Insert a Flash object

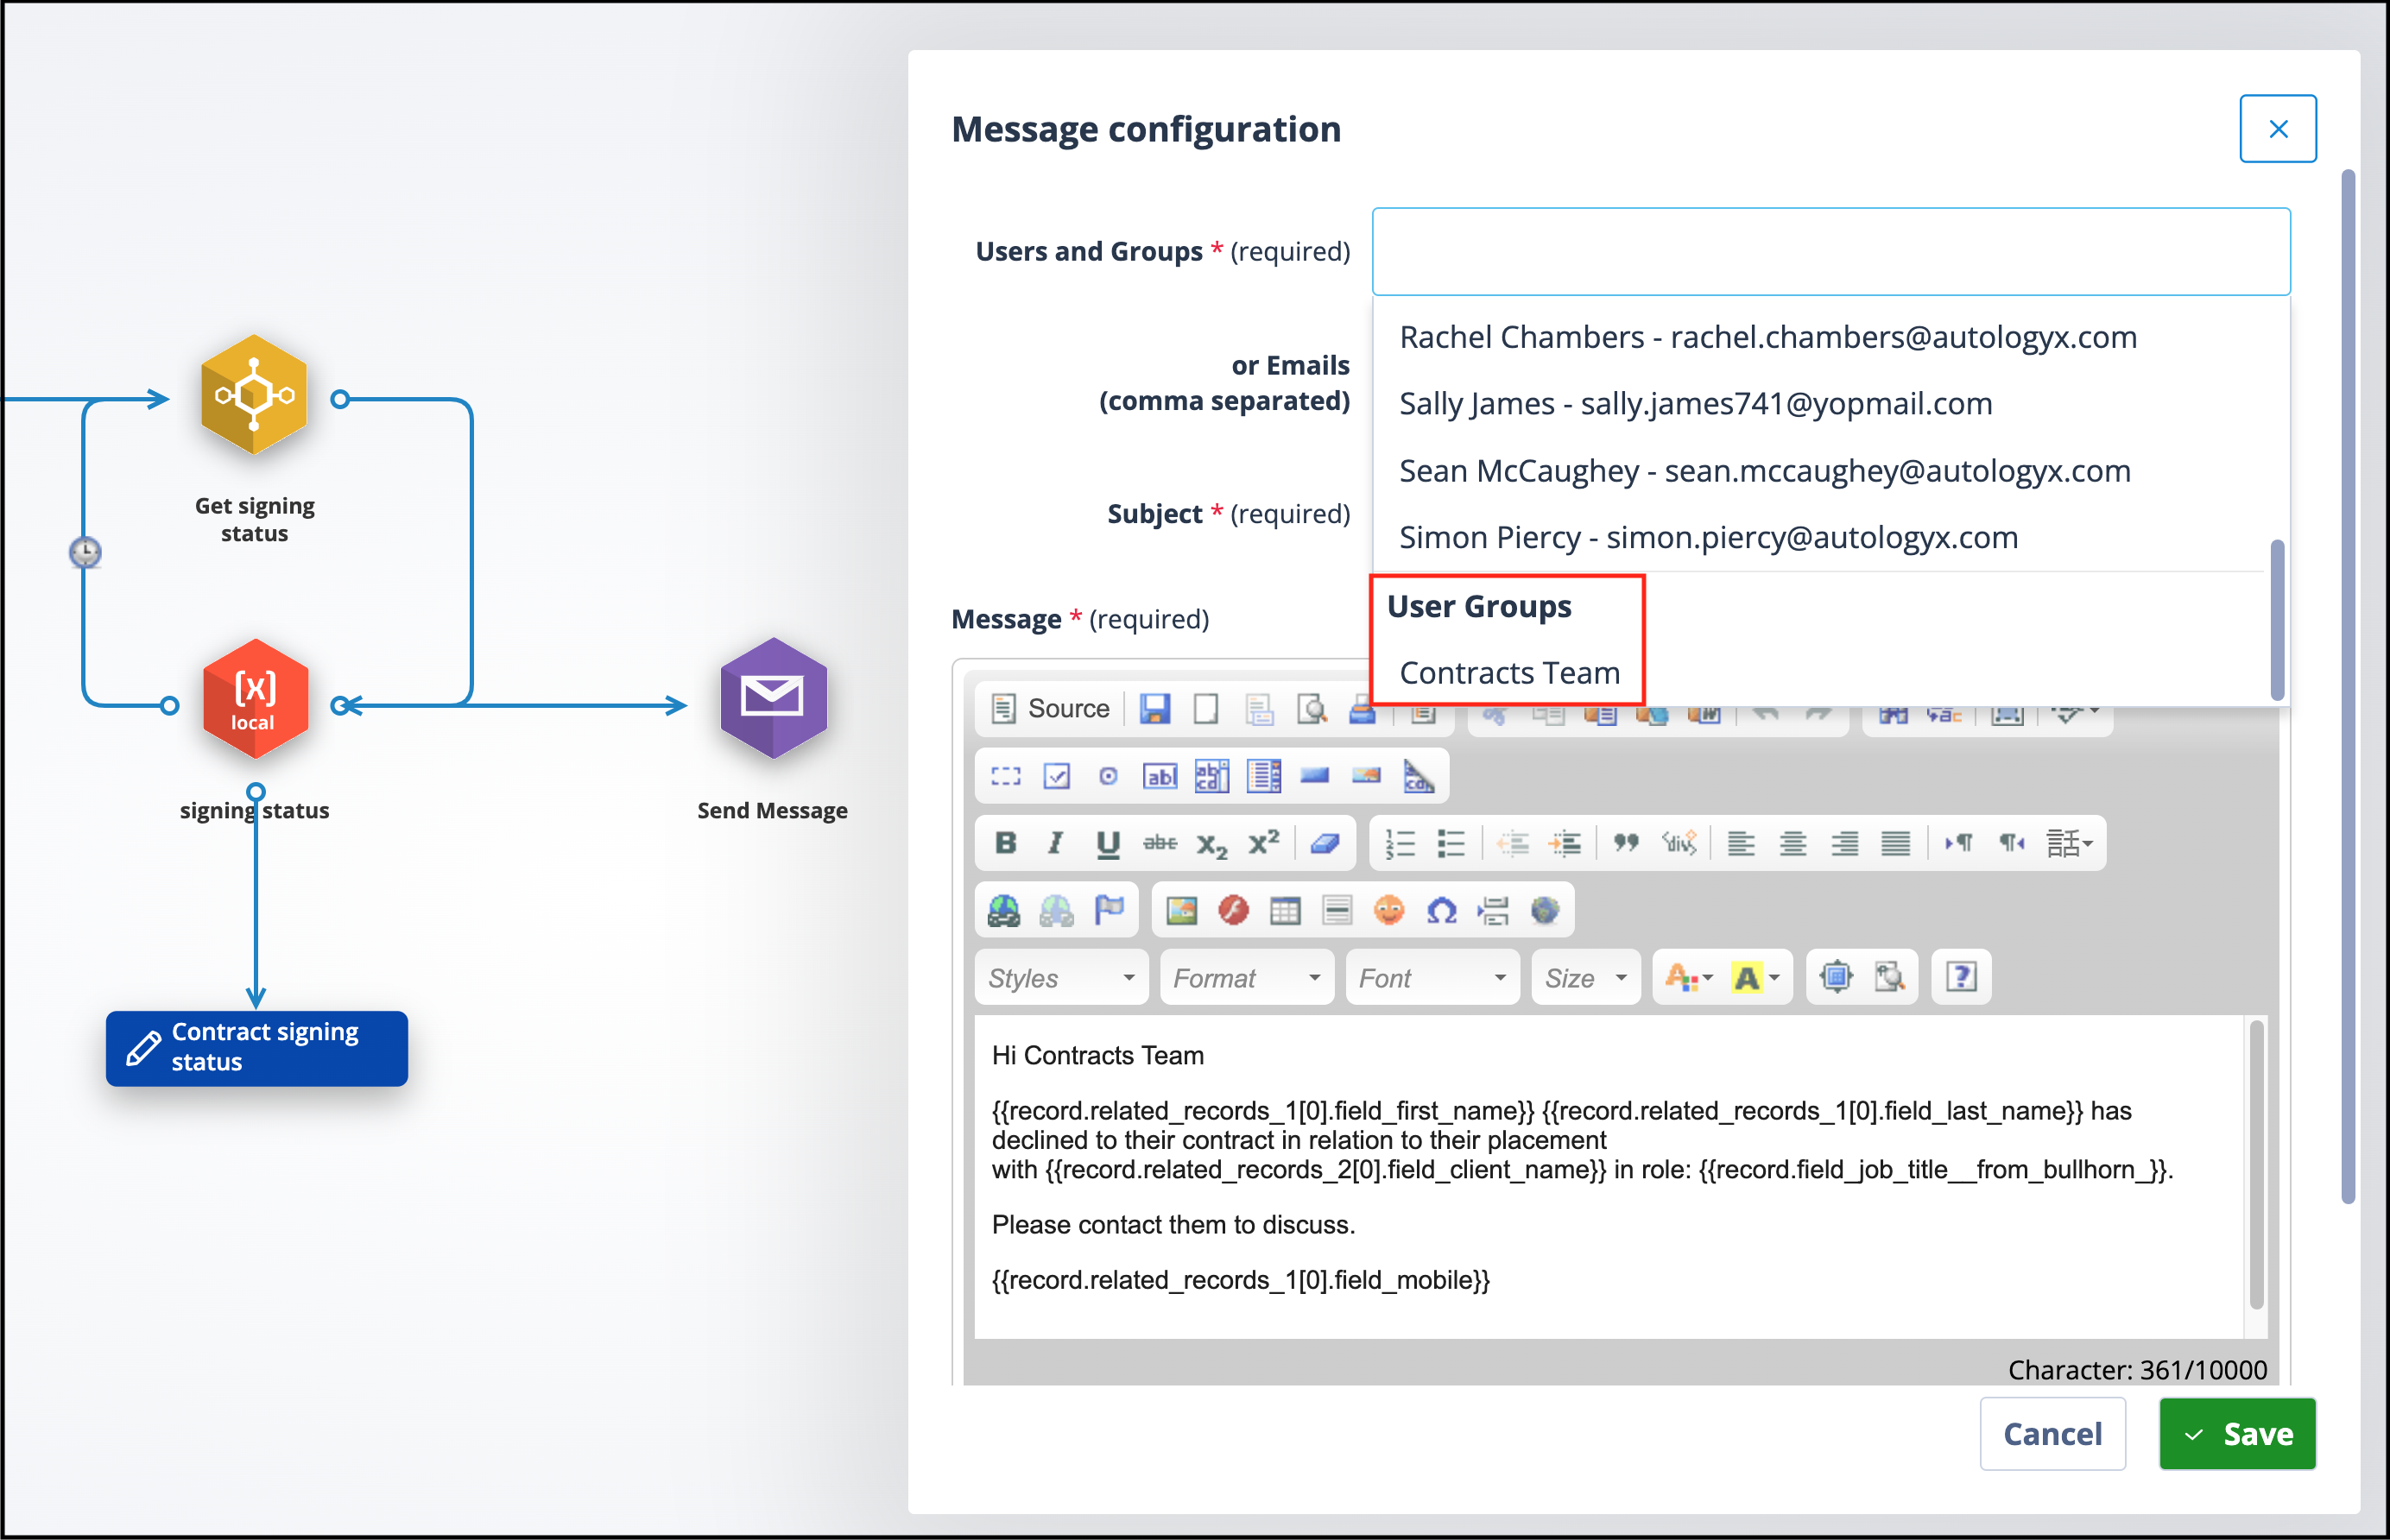tap(1233, 910)
